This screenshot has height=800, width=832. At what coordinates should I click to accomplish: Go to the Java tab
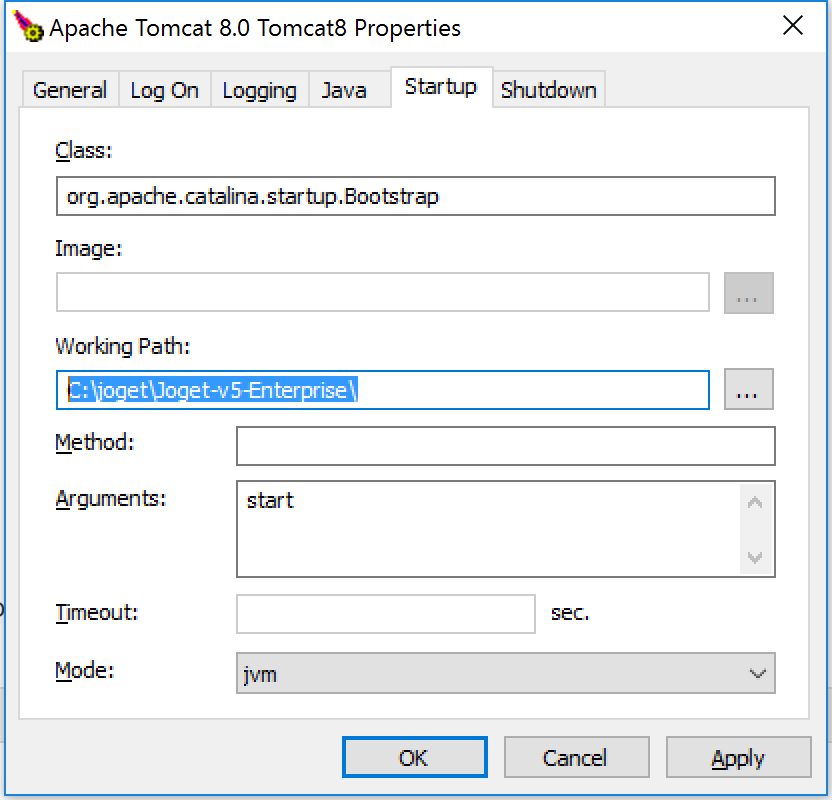[344, 90]
